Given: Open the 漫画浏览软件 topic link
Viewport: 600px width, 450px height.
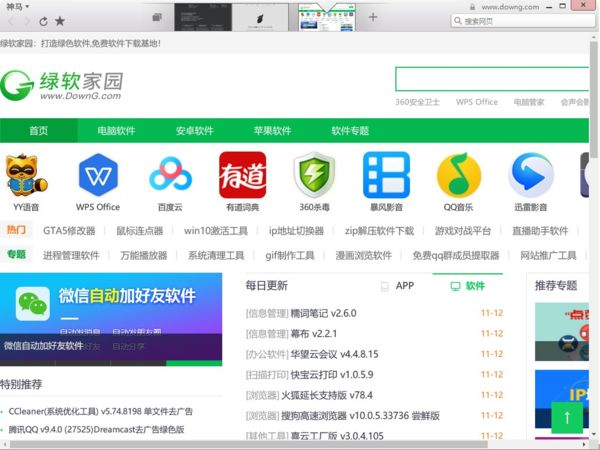Looking at the screenshot, I should [364, 255].
